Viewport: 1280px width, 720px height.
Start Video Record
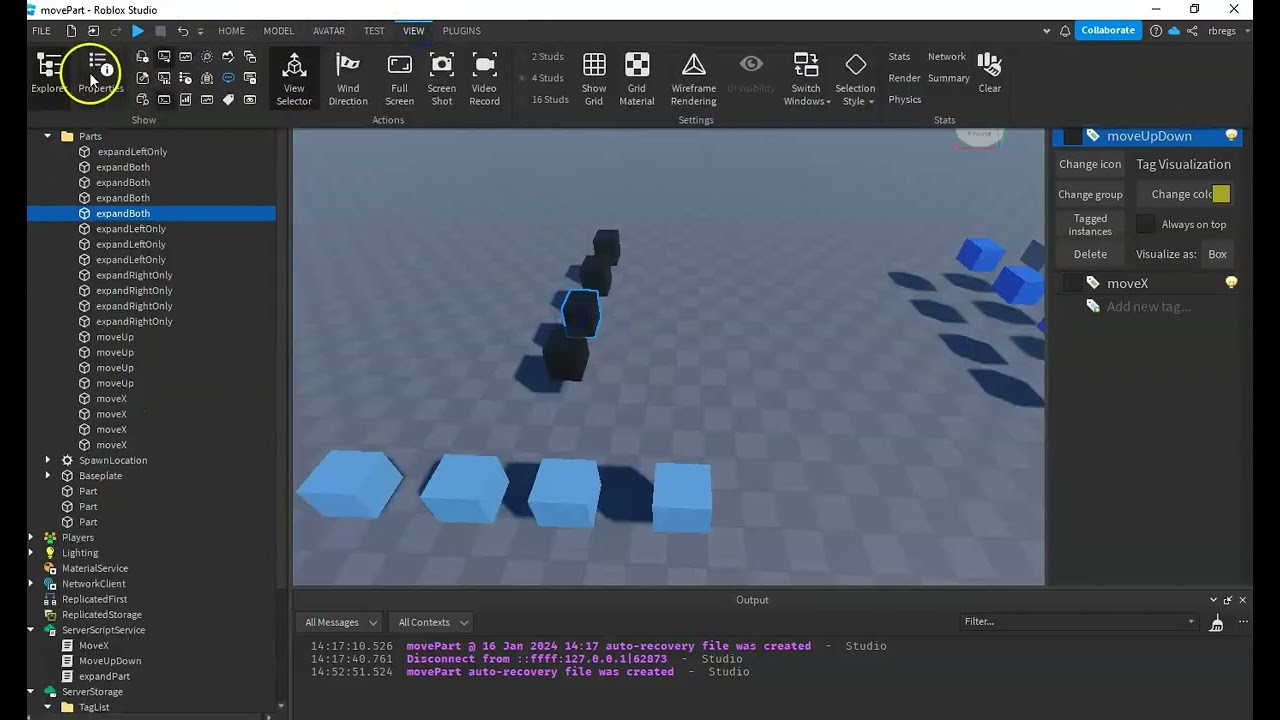pyautogui.click(x=484, y=79)
